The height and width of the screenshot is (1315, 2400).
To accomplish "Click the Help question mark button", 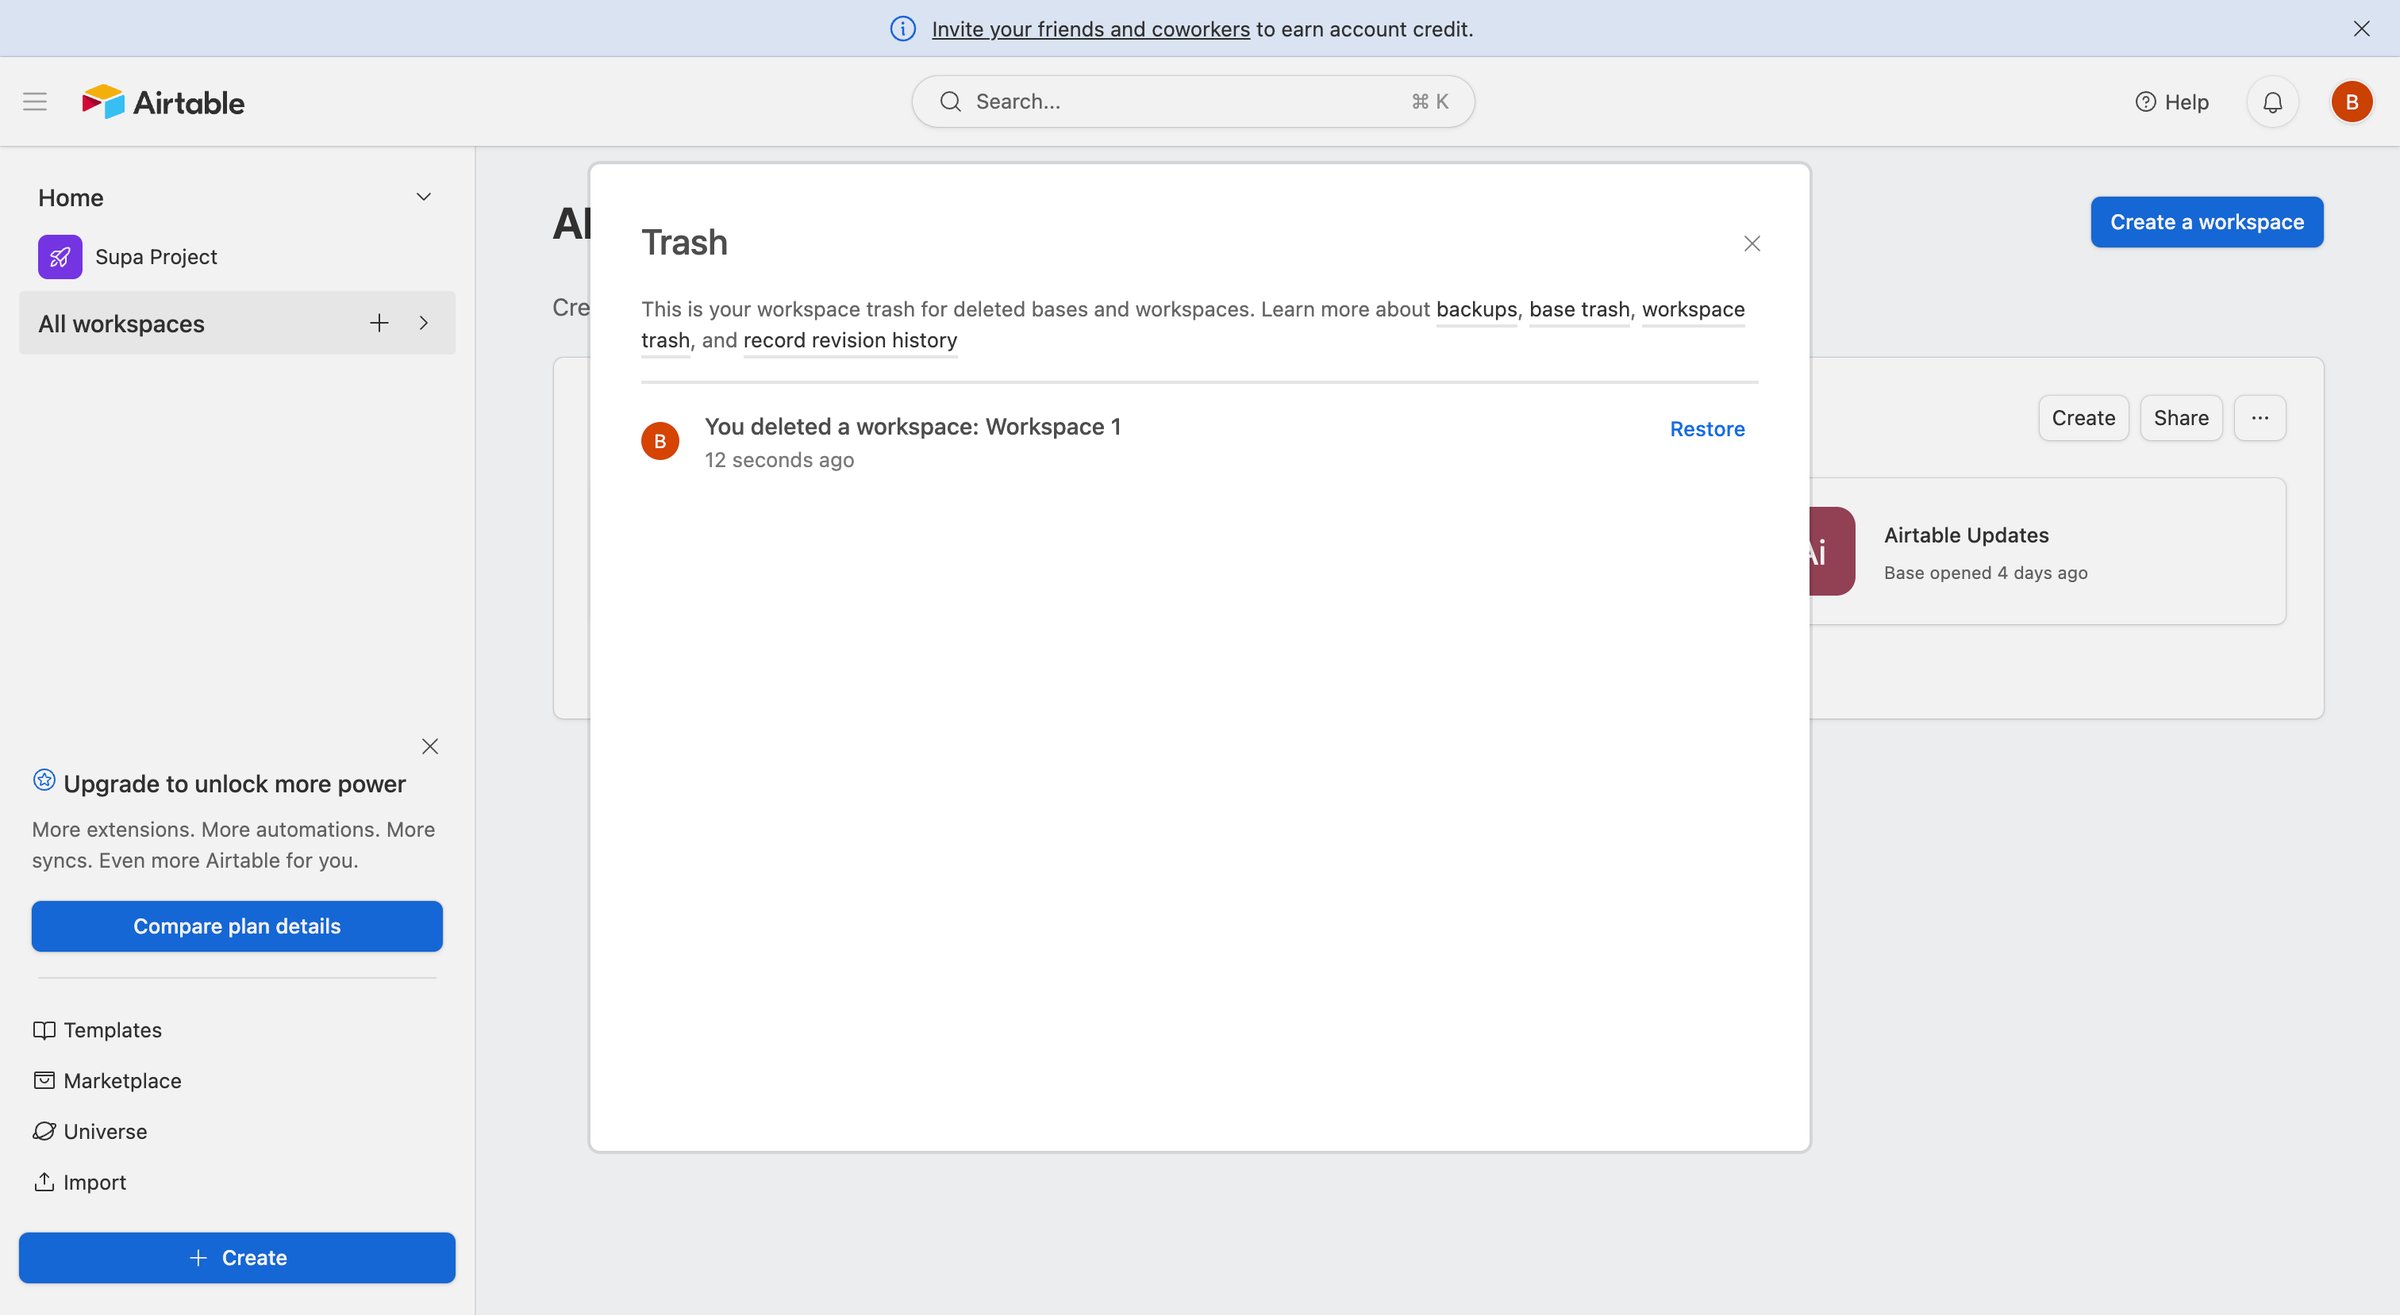I will 2171,102.
